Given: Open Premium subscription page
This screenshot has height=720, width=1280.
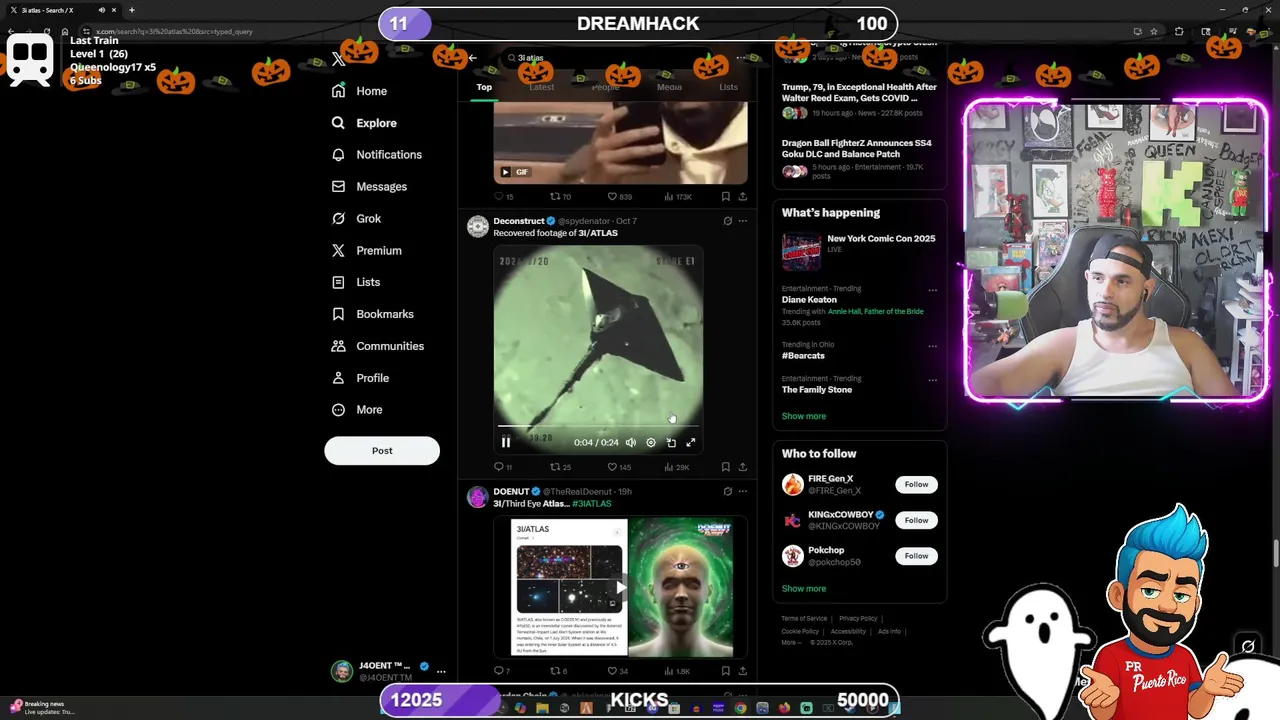Looking at the screenshot, I should click(x=366, y=251).
